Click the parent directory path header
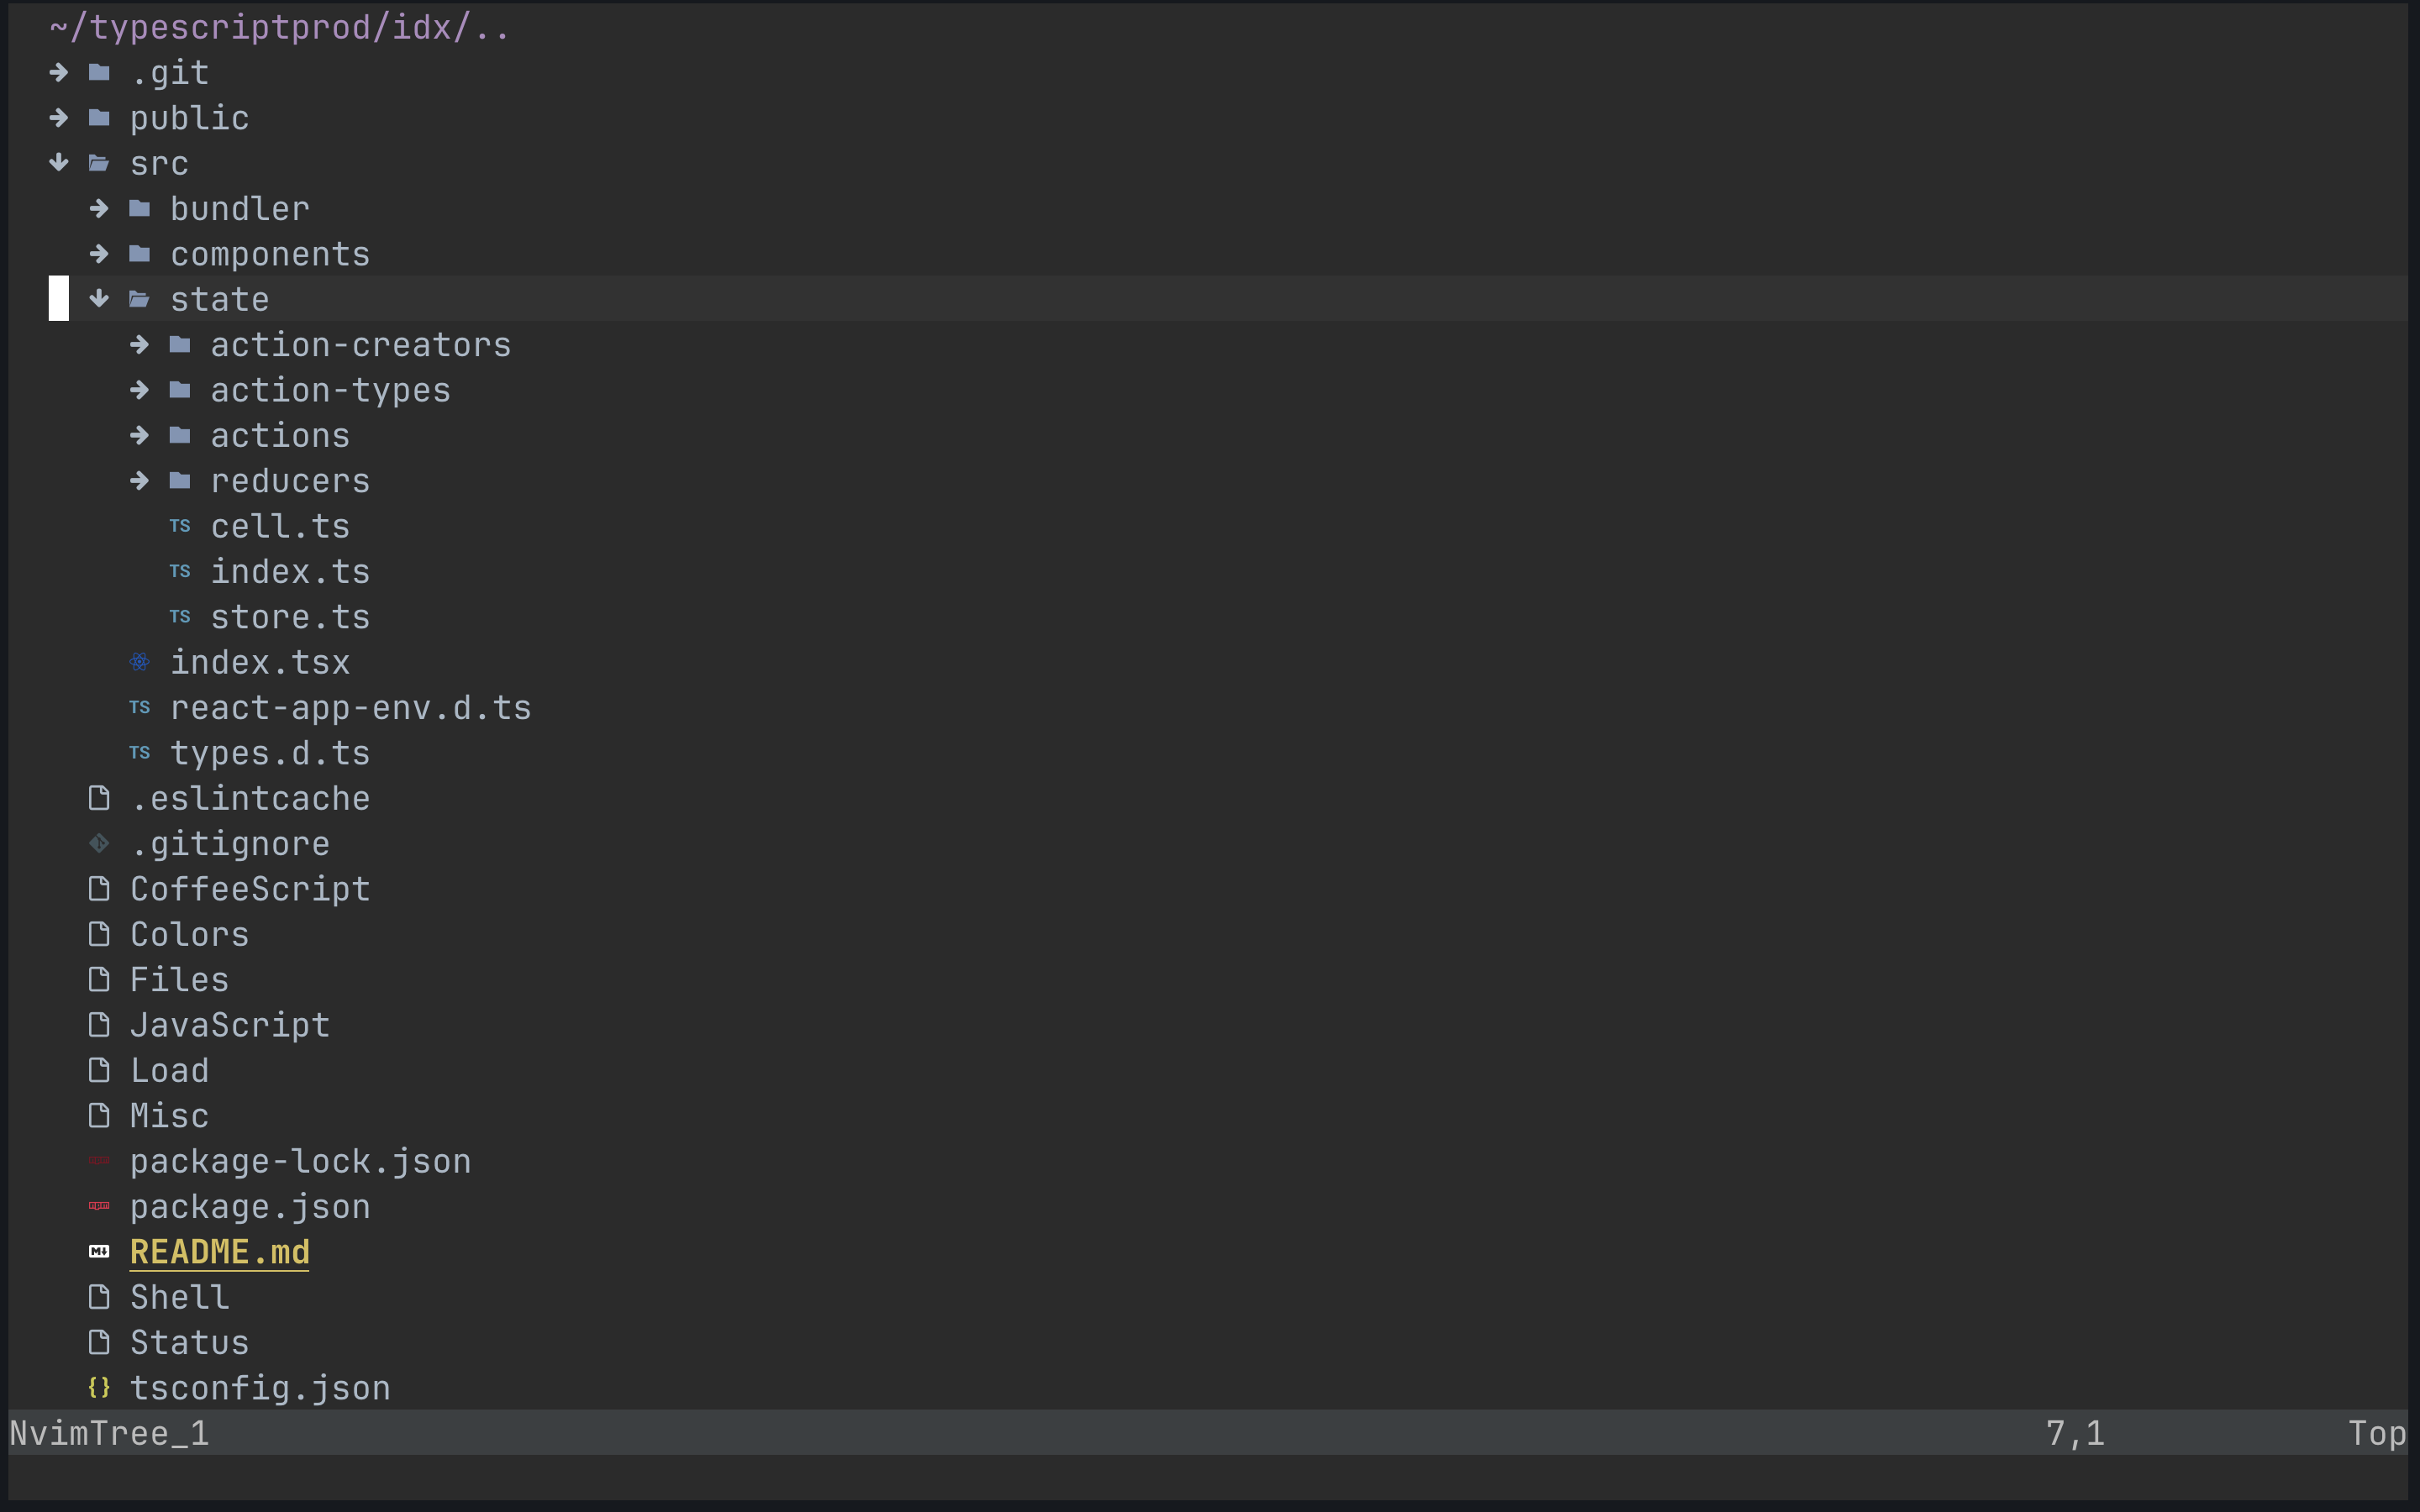Screen dimensions: 2420x1512 pos(280,28)
